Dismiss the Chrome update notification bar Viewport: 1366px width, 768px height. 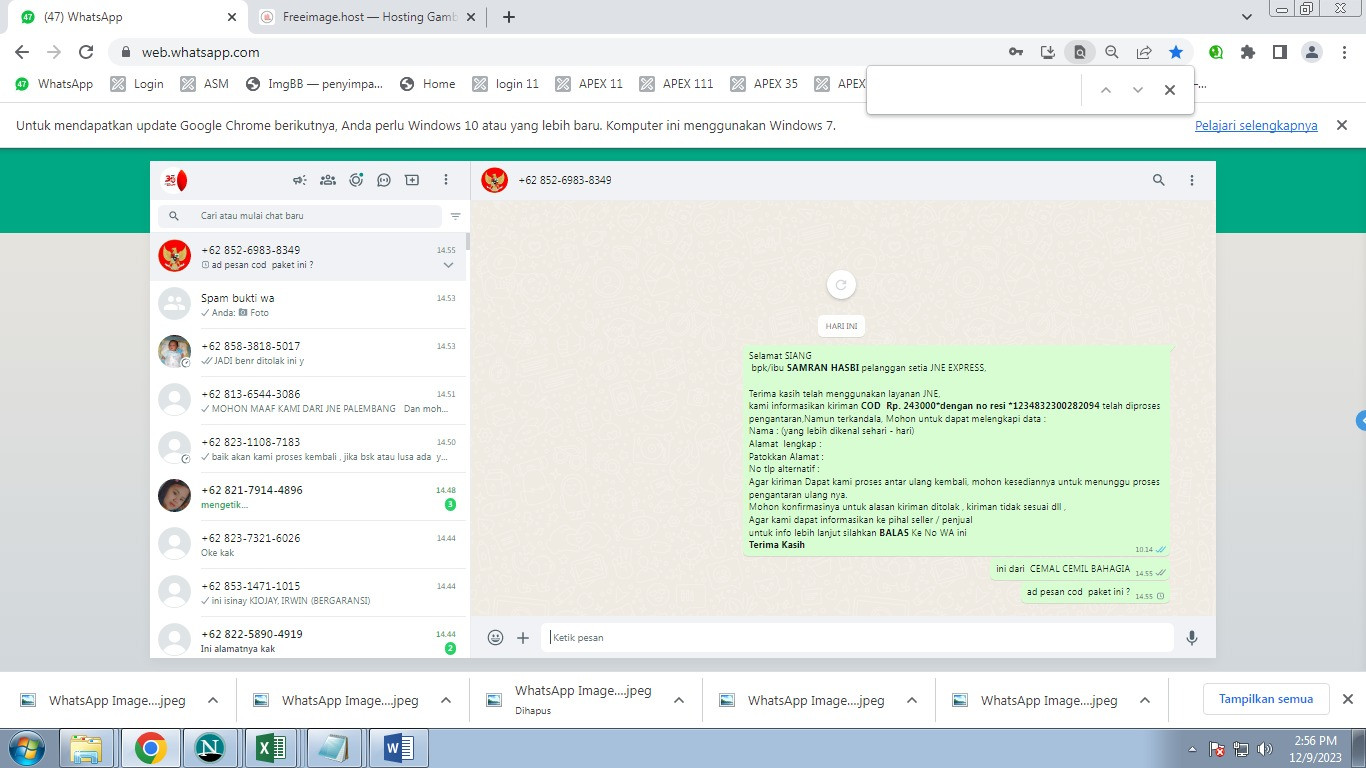tap(1342, 125)
